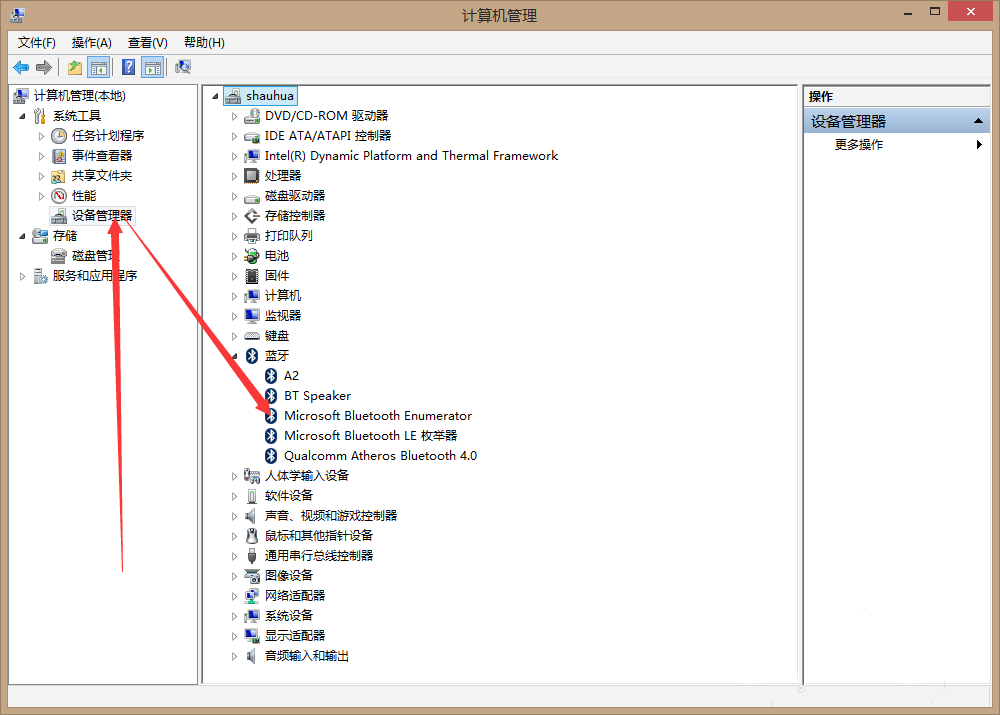Viewport: 1000px width, 715px height.
Task: Collapse the 蓝牙 Bluetooth node
Action: pyautogui.click(x=235, y=357)
